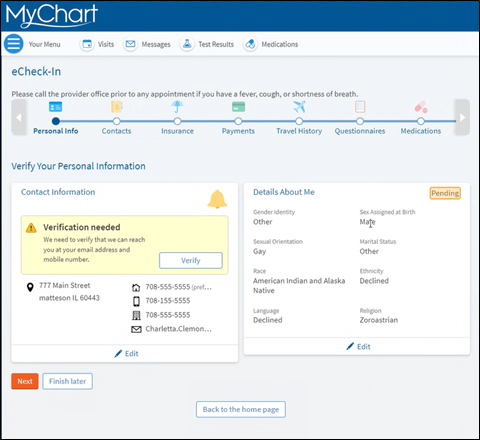
Task: Open the Medications pill icon in top bar
Action: [x=250, y=44]
